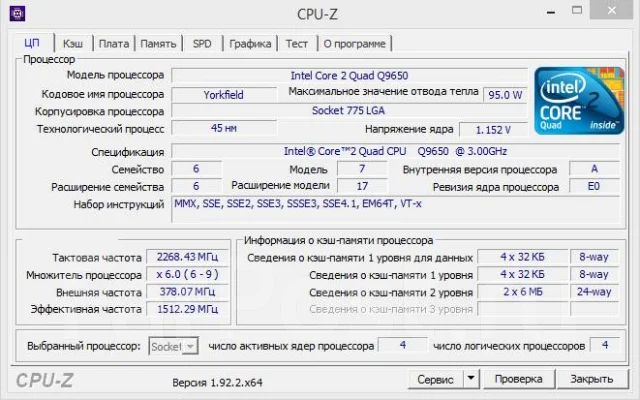This screenshot has width=640, height=400.
Task: Click the CPU-Z app icon in title bar
Action: [17, 13]
